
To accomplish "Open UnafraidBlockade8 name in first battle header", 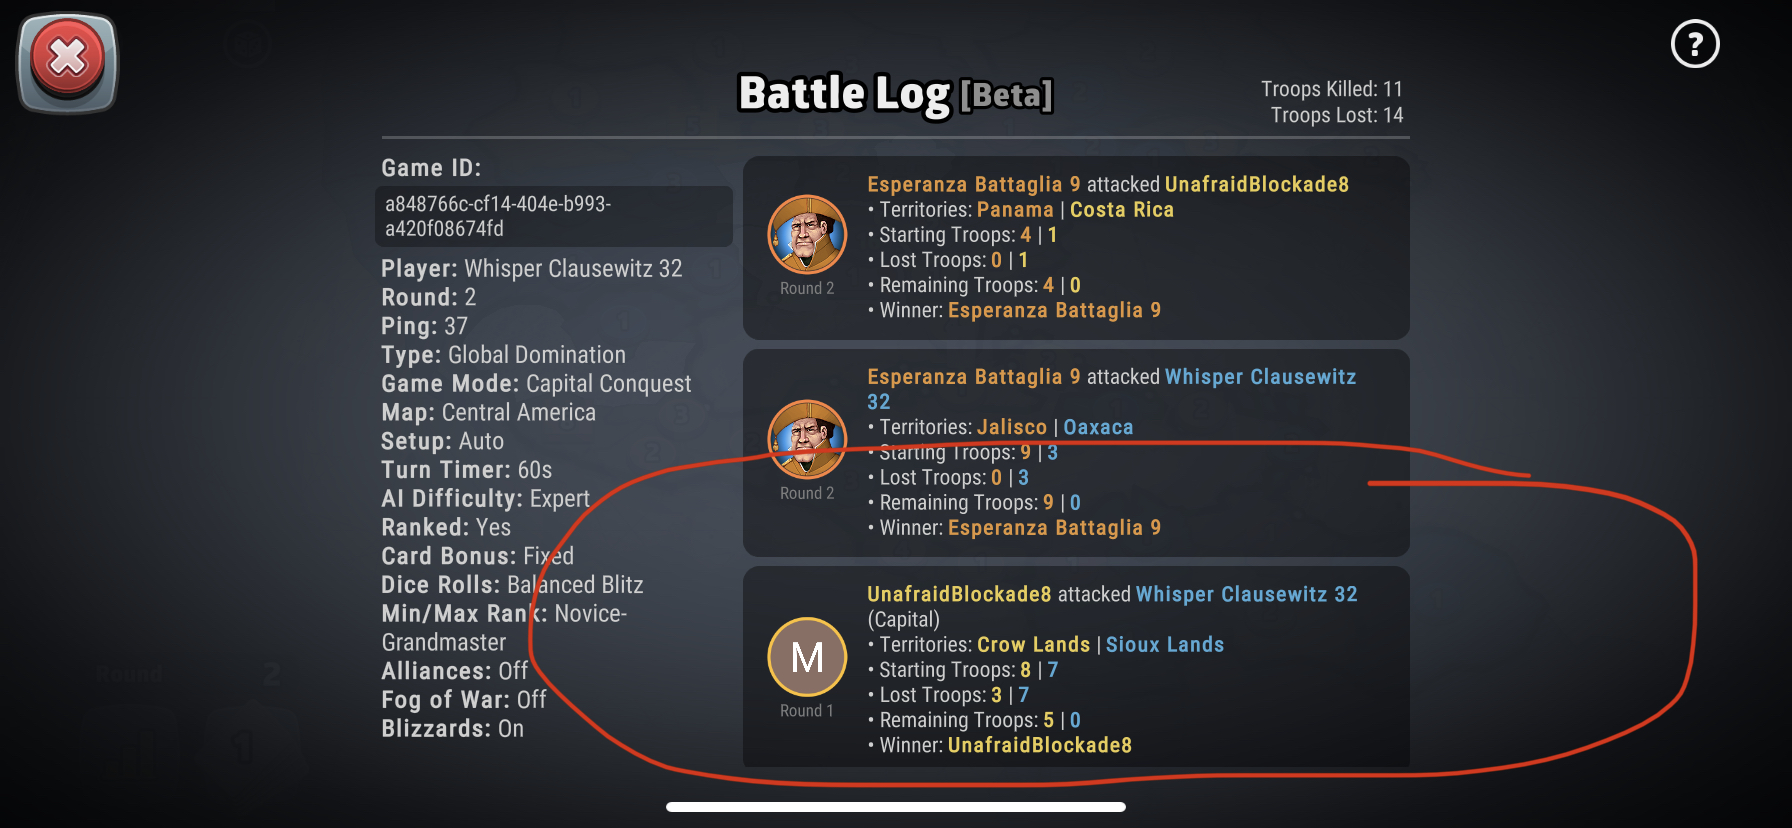I will coord(1257,184).
